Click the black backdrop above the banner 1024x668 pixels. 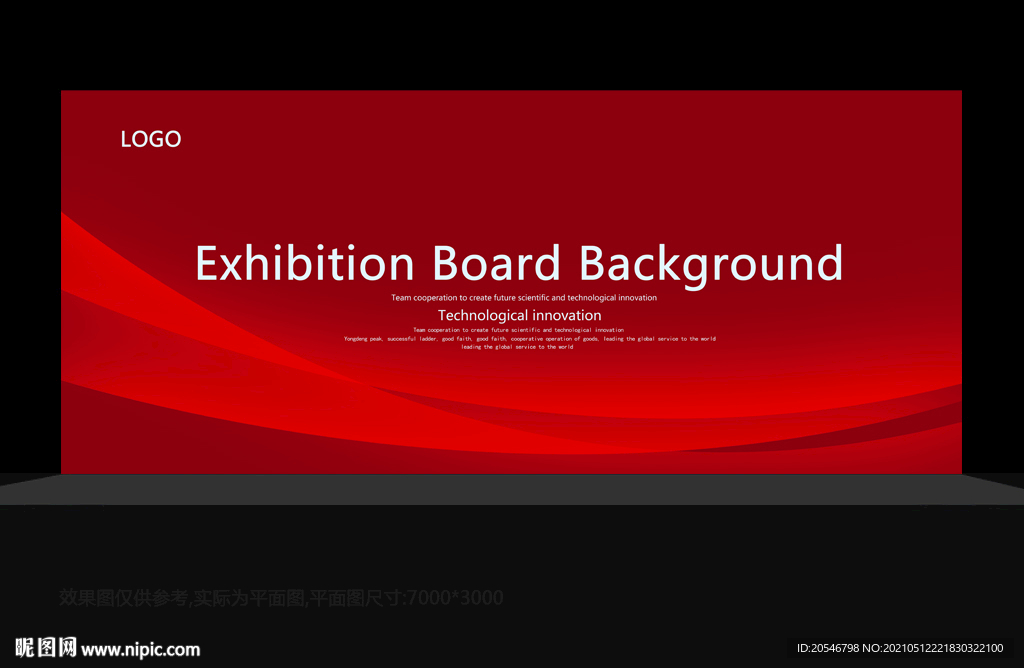(x=512, y=44)
